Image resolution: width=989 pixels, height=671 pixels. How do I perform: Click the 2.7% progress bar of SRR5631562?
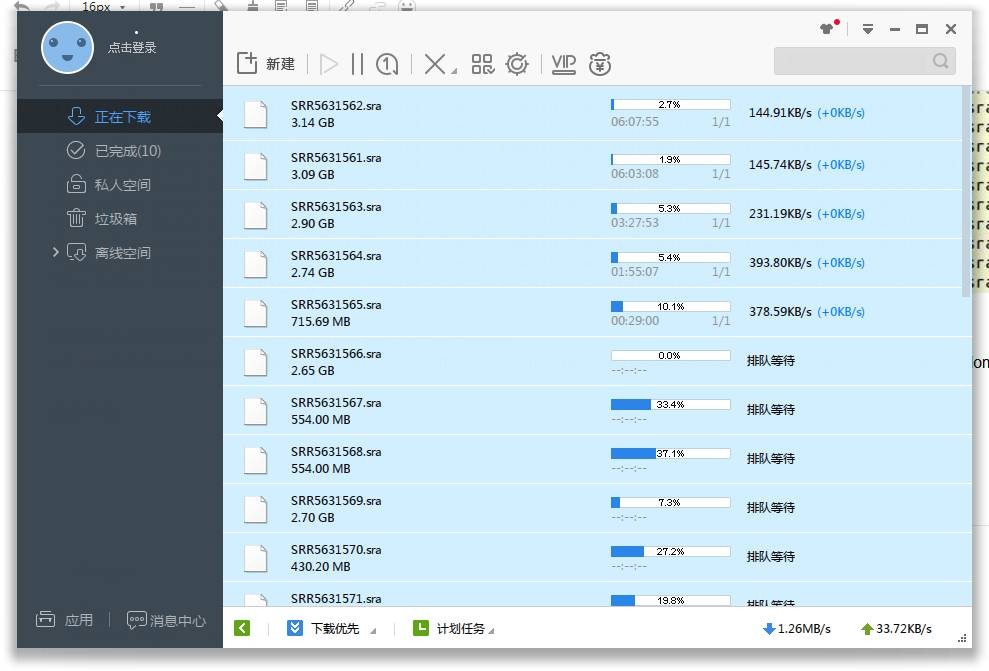coord(670,104)
